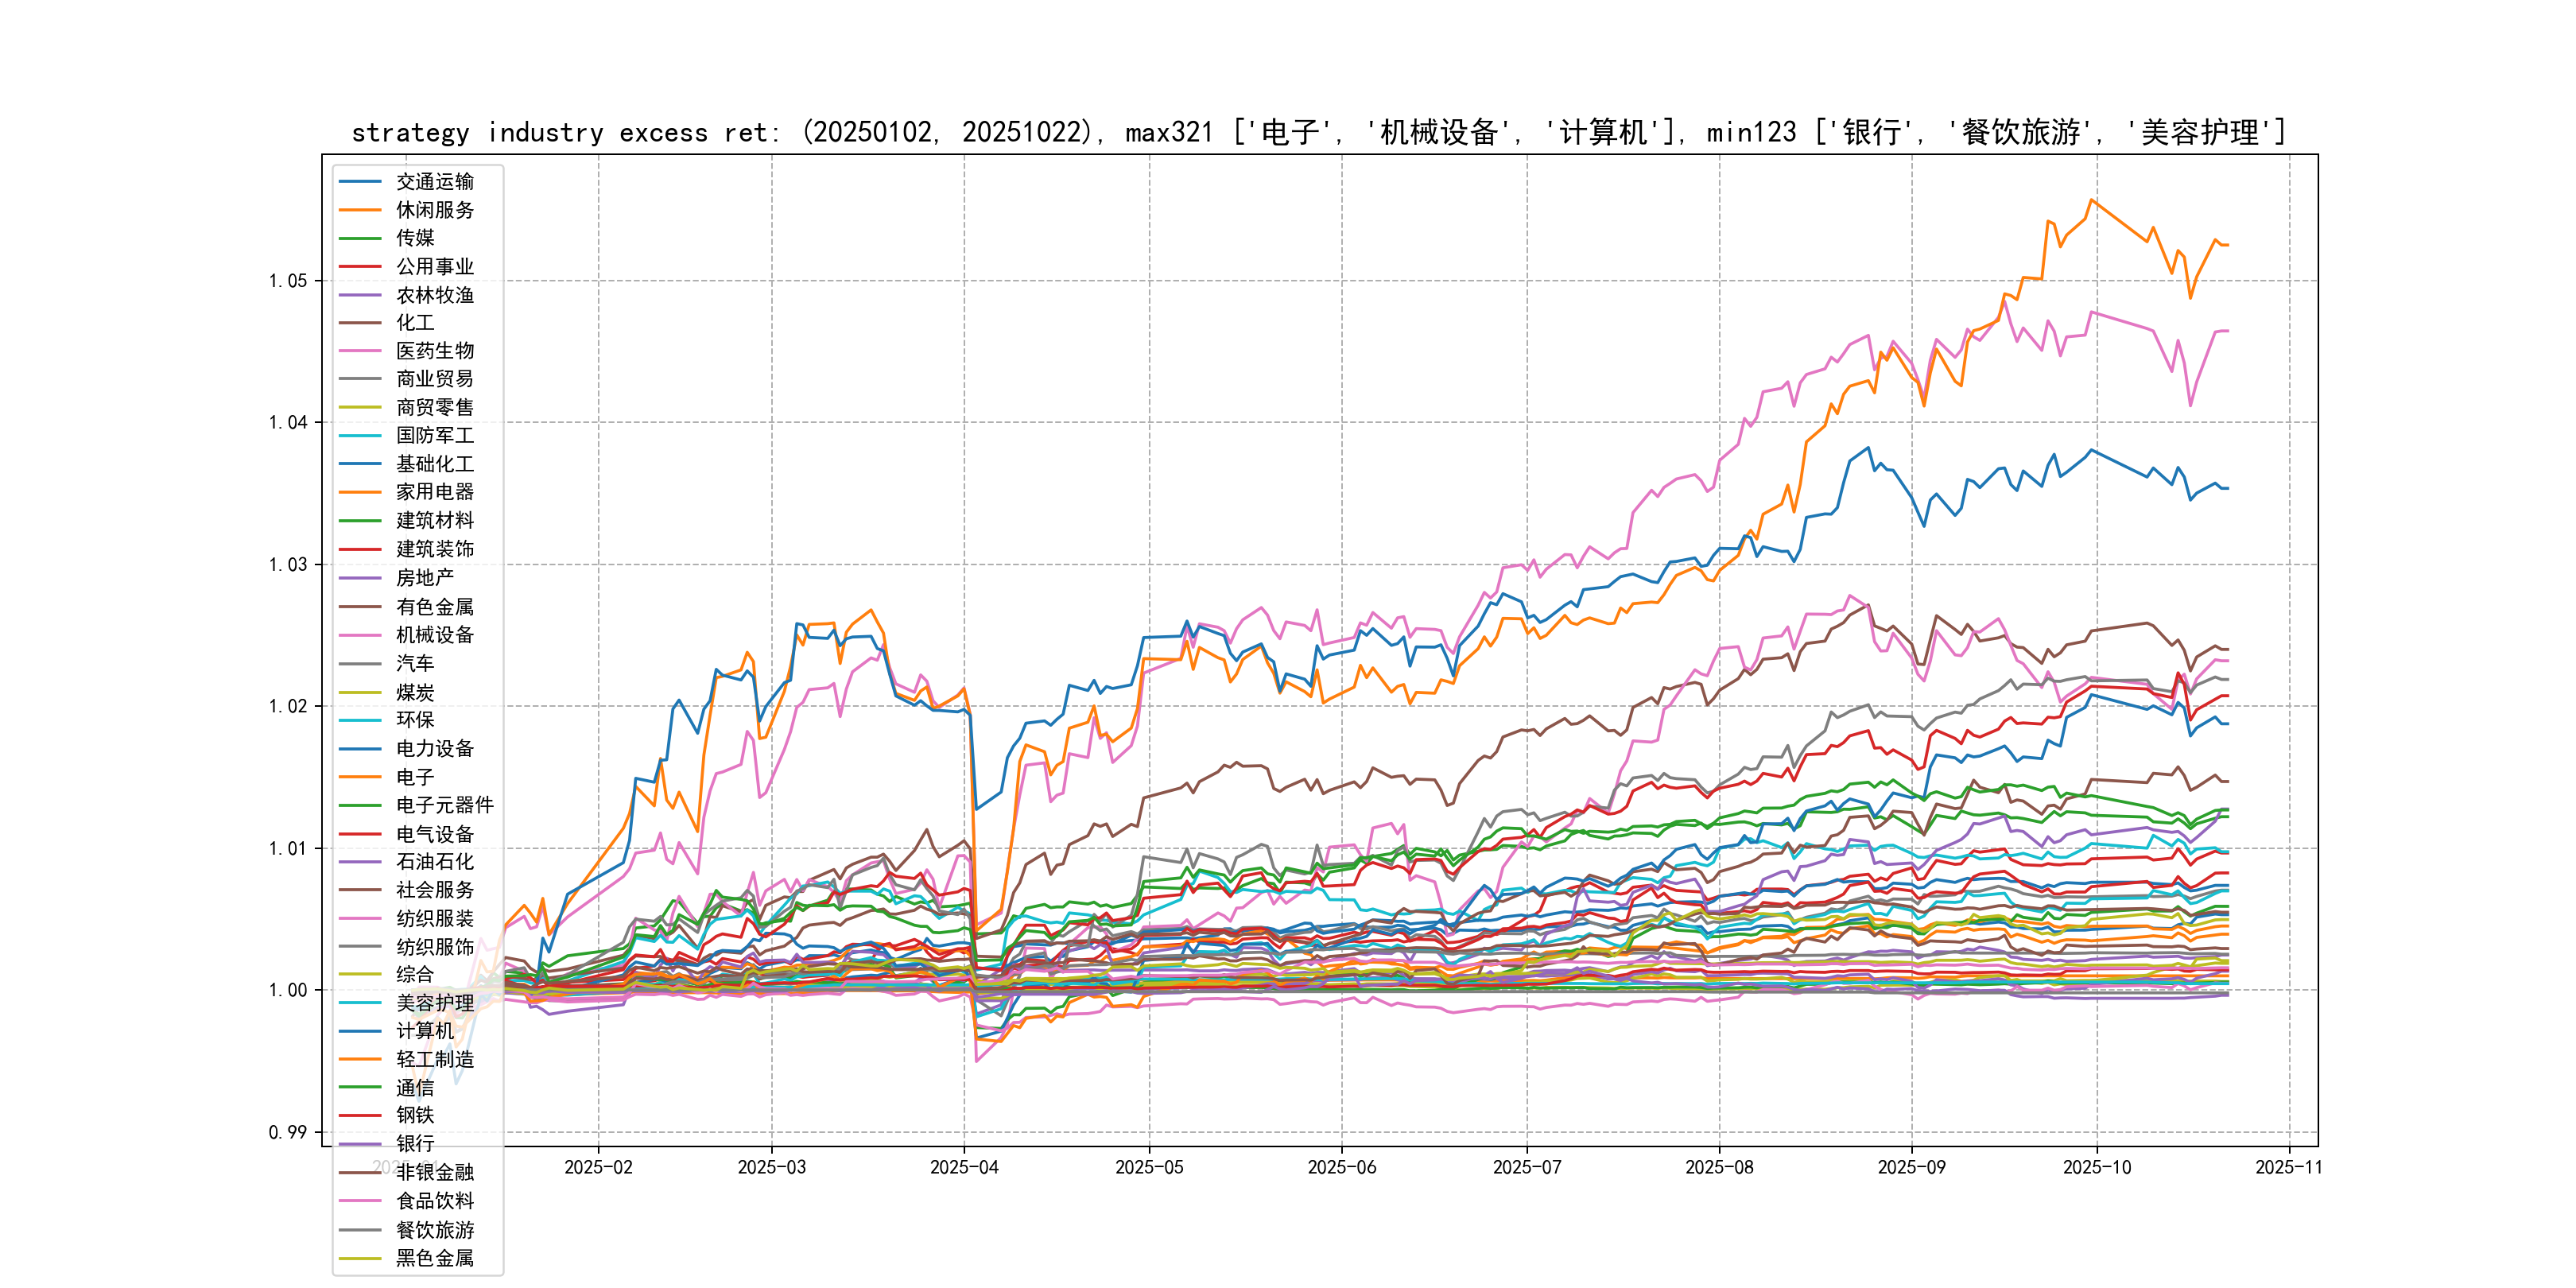Click the orange line swatch beside 休闲服务
Viewport: 2576px width, 1288px height.
(360, 210)
